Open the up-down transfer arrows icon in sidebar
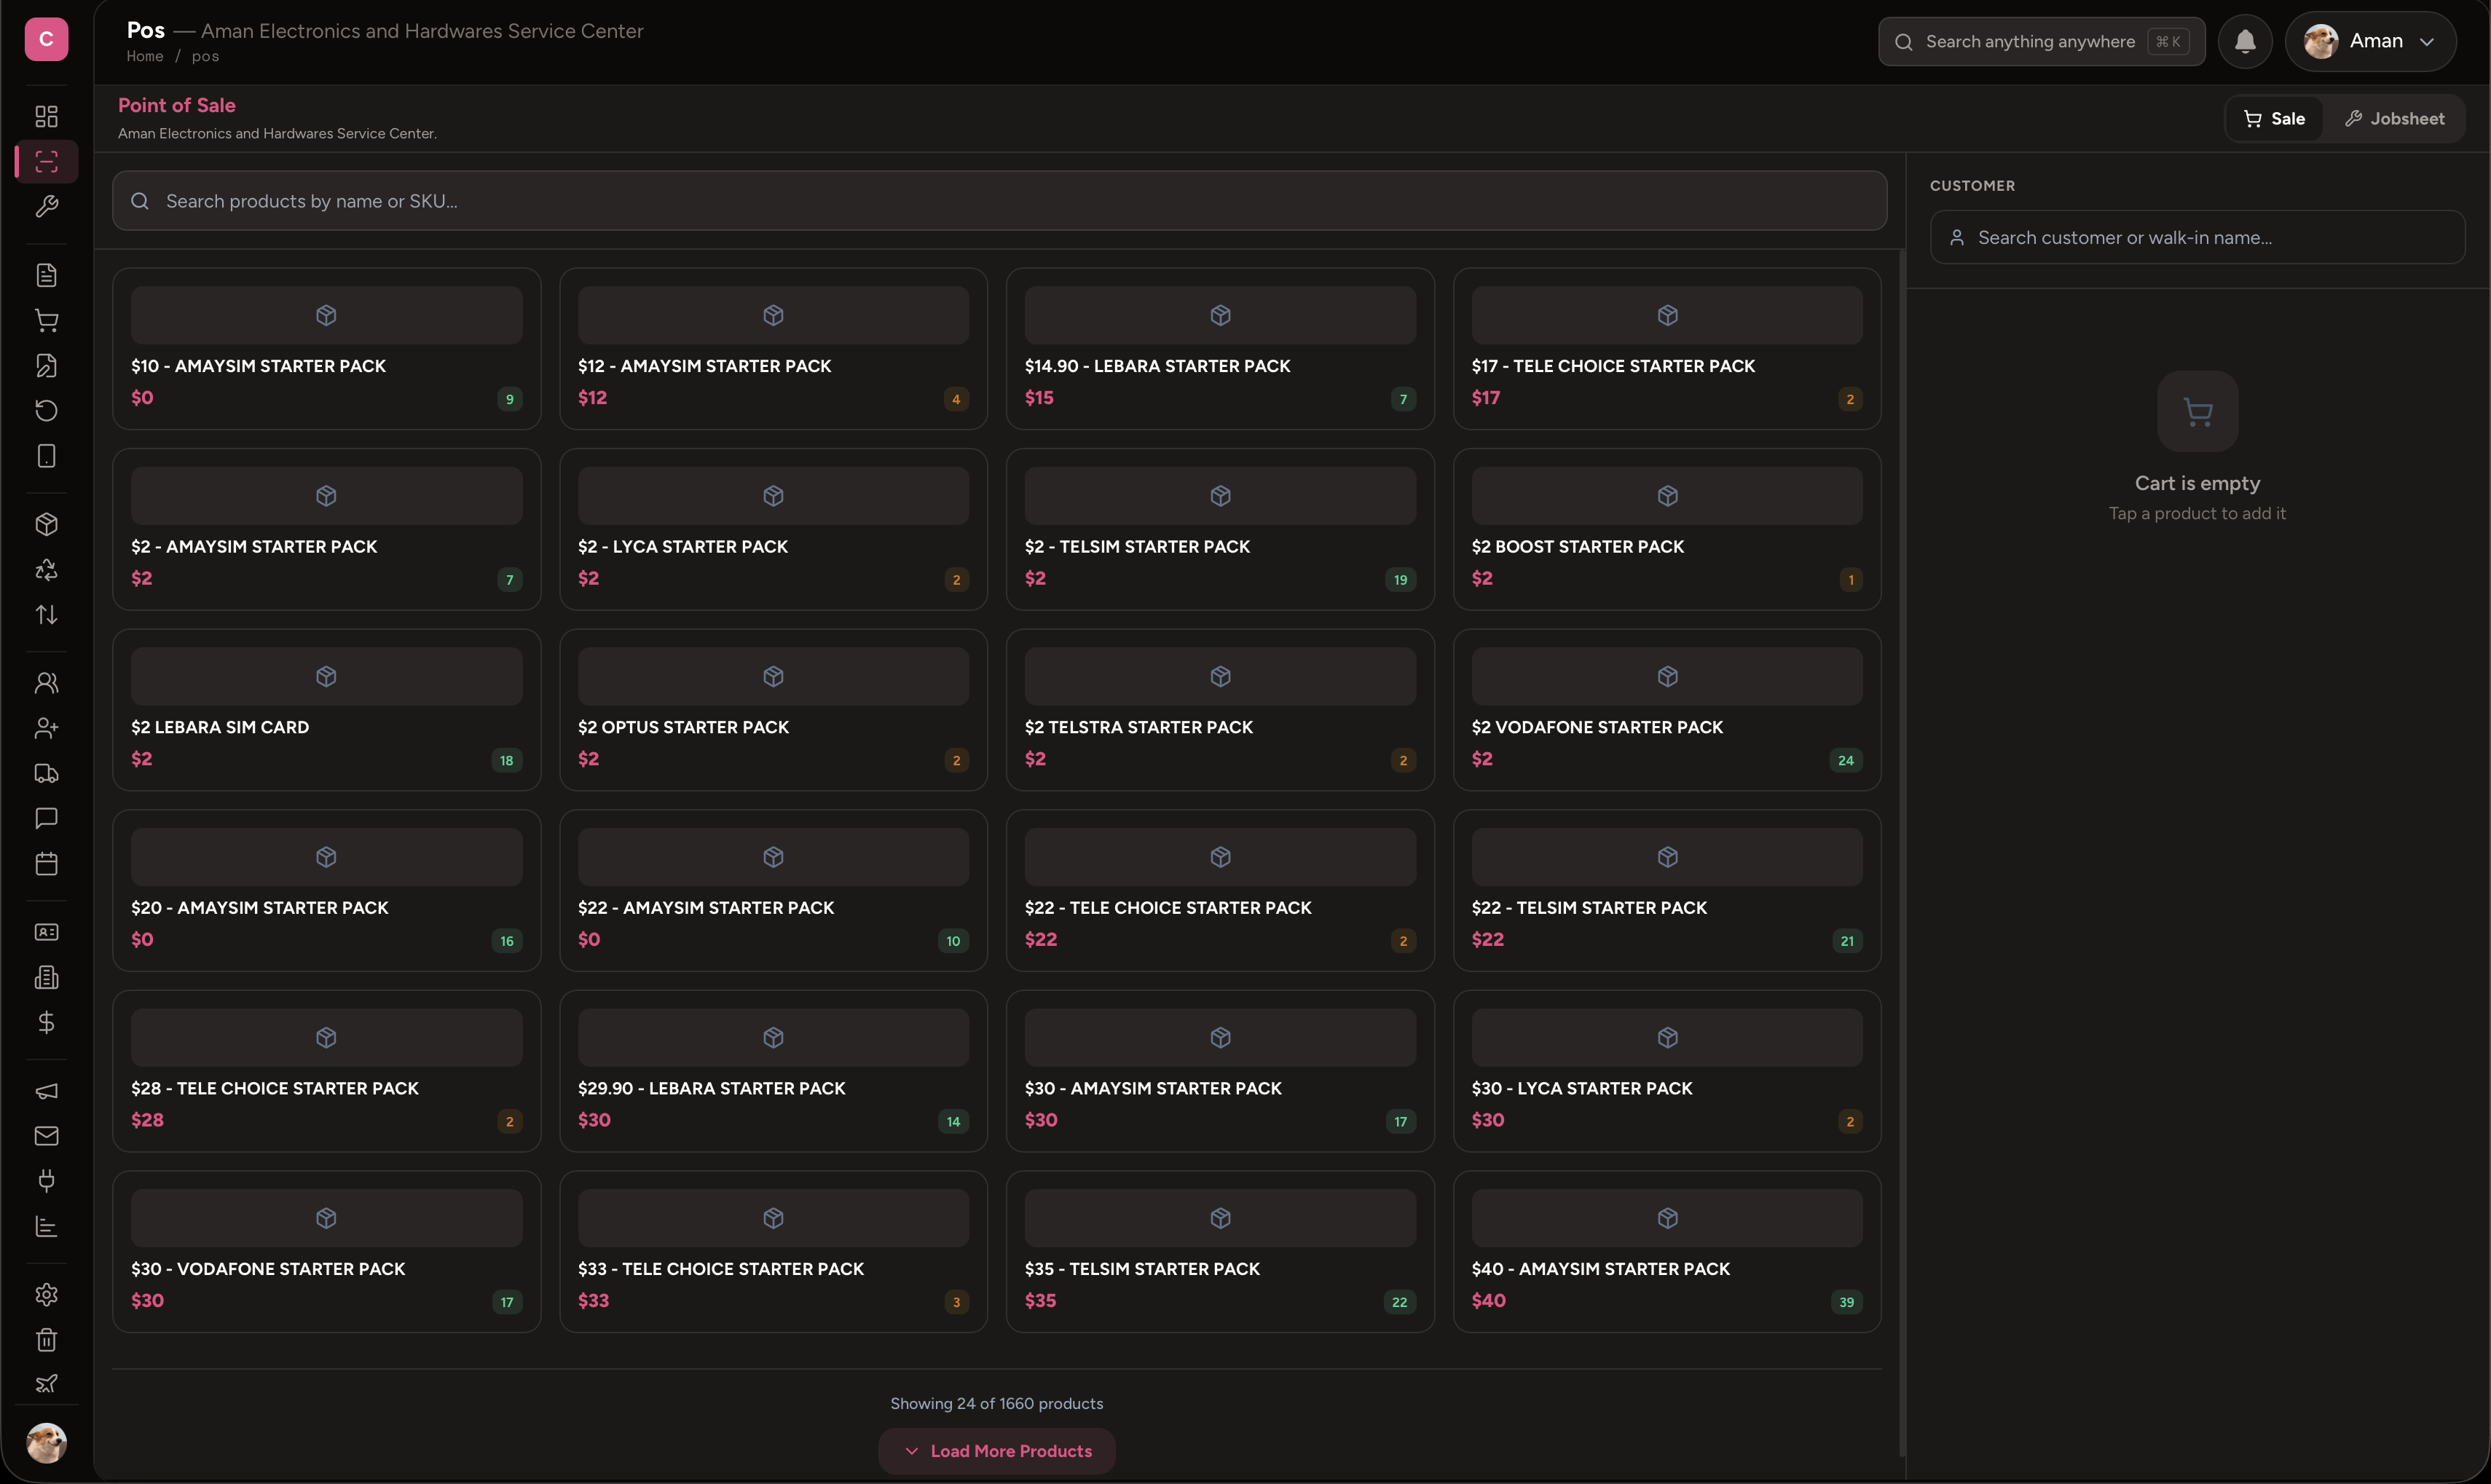Viewport: 2491px width, 1484px height. (x=46, y=614)
